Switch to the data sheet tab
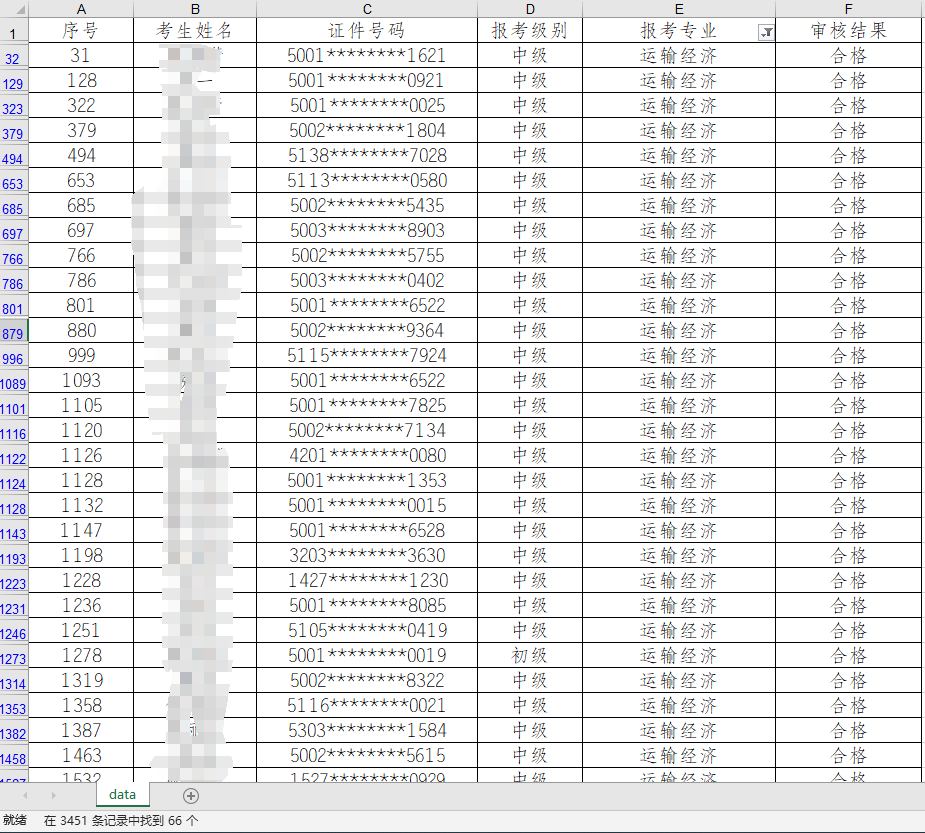Screen dimensions: 925x833 click(x=123, y=795)
